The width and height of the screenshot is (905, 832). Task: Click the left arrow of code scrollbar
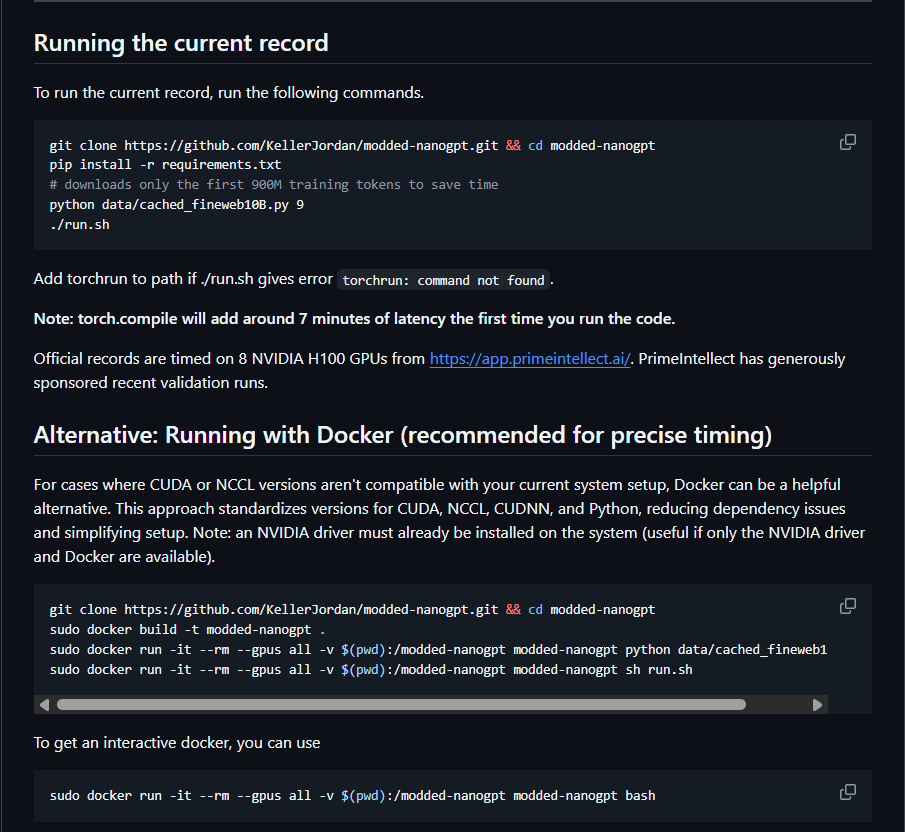[x=44, y=704]
